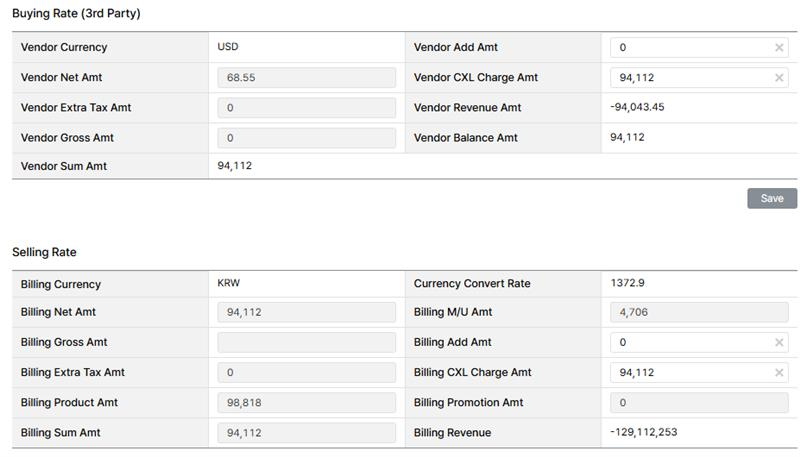Click the Billing Revenue value

pyautogui.click(x=646, y=432)
